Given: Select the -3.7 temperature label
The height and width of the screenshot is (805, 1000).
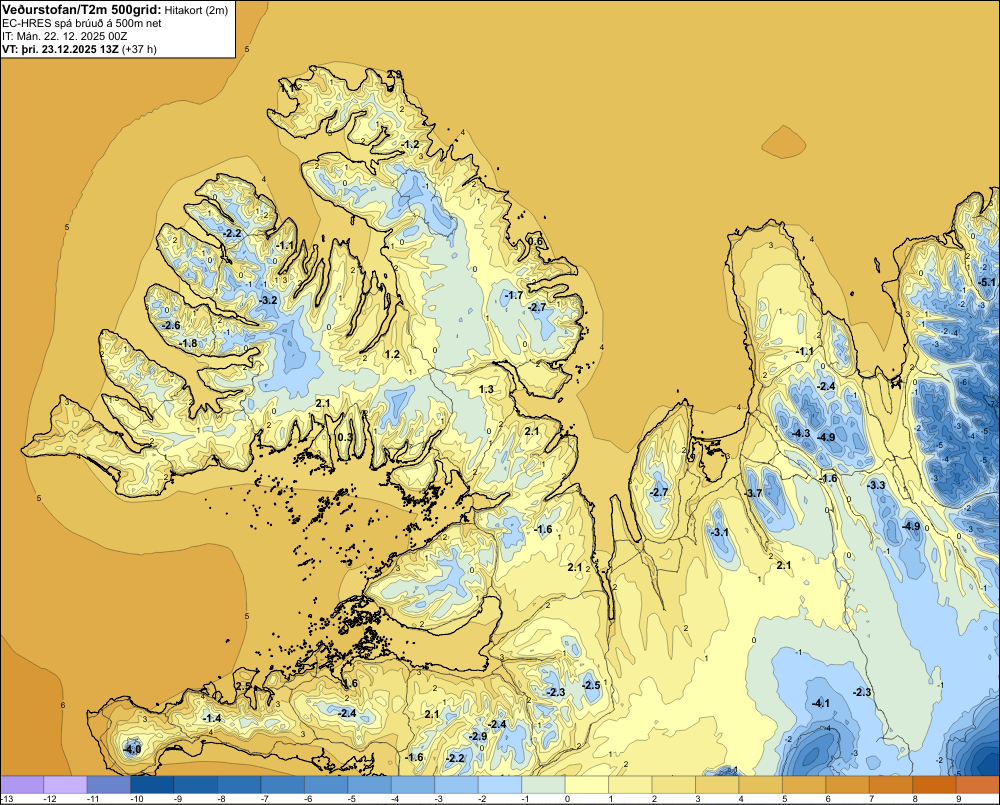Looking at the screenshot, I should 754,493.
